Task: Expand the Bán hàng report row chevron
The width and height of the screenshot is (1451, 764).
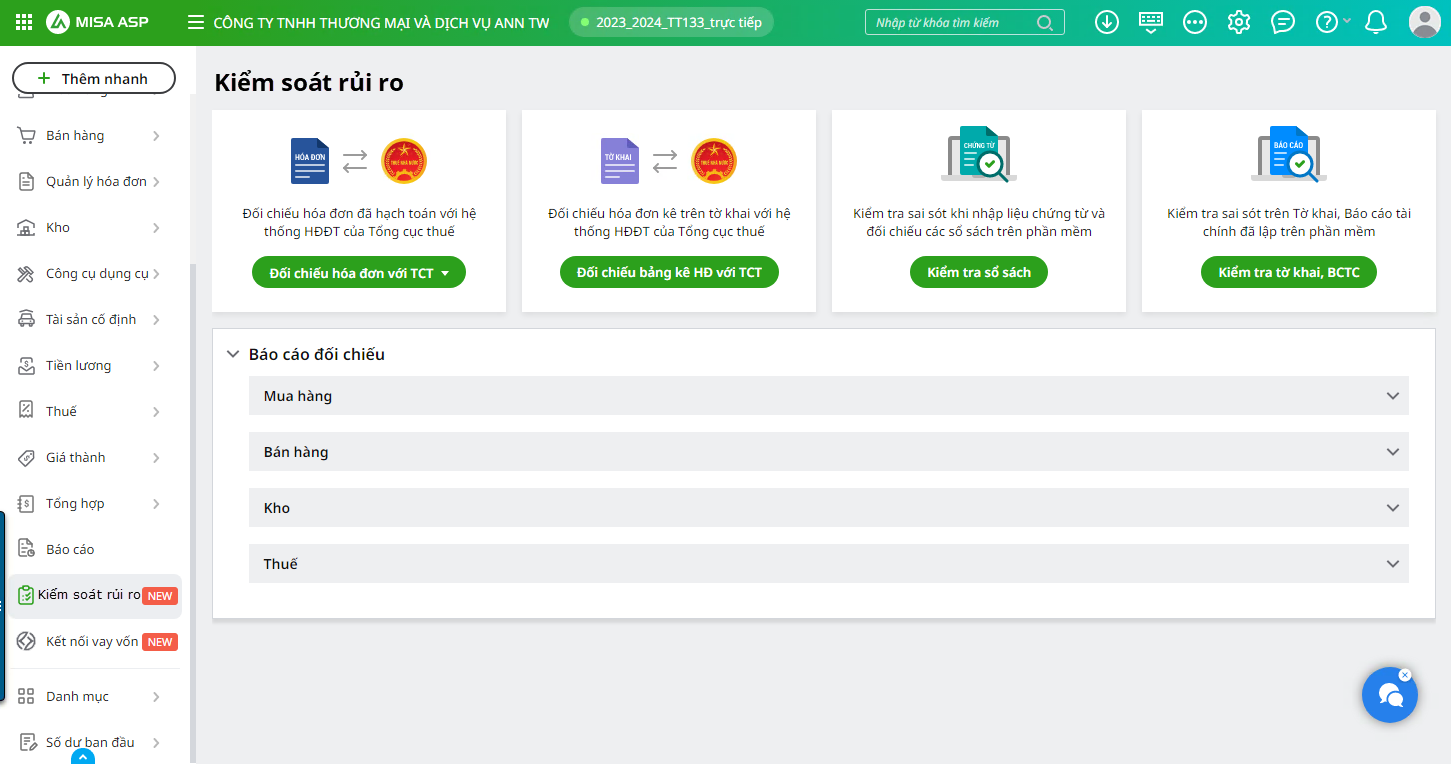Action: pos(1393,452)
